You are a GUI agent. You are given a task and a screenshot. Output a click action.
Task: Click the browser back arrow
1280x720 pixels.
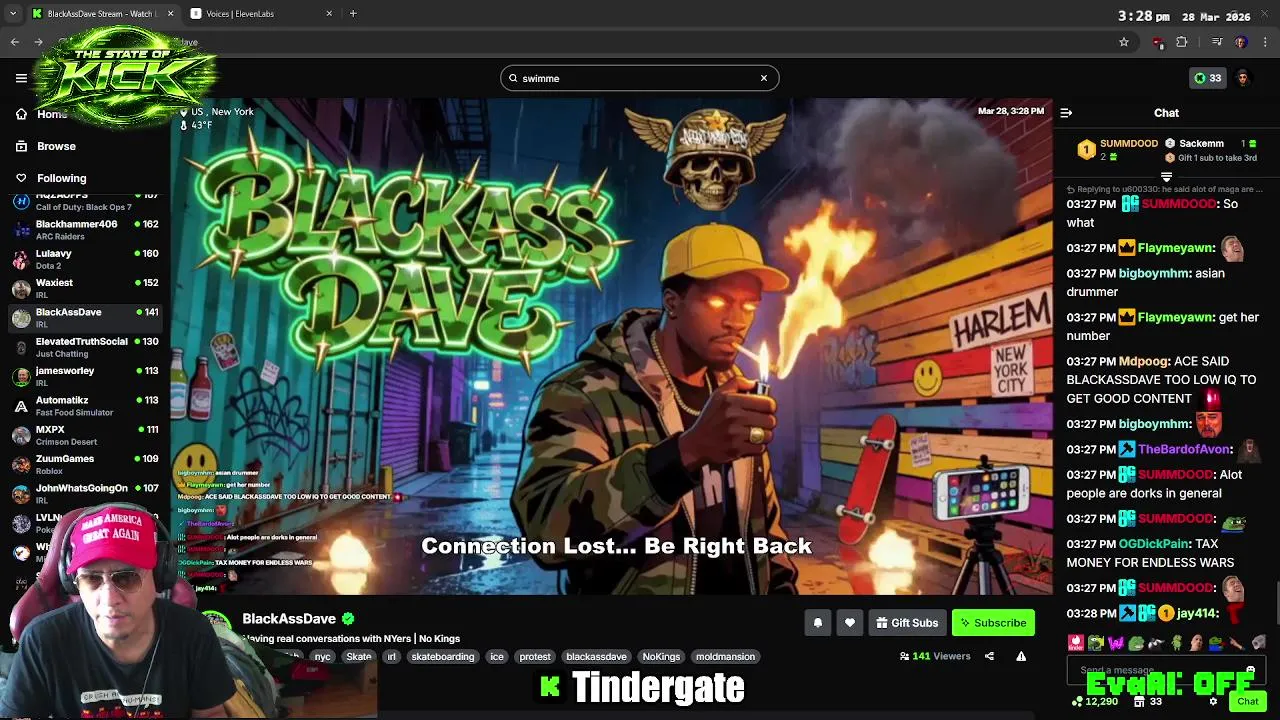pyautogui.click(x=14, y=42)
